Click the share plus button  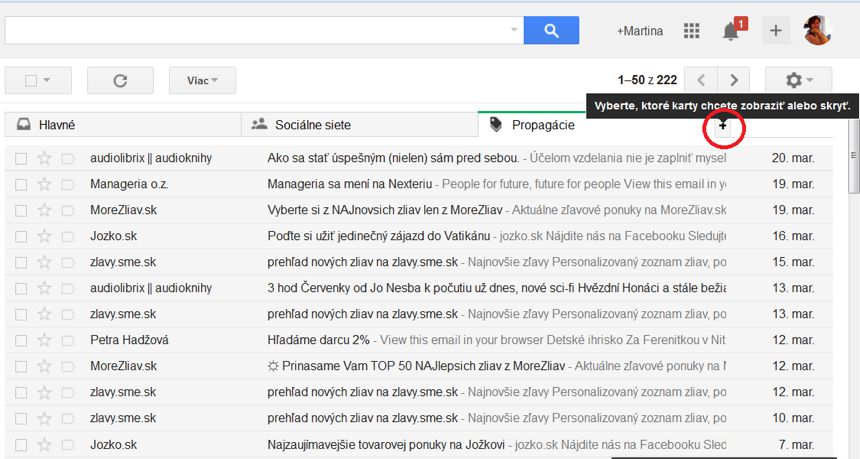point(776,31)
